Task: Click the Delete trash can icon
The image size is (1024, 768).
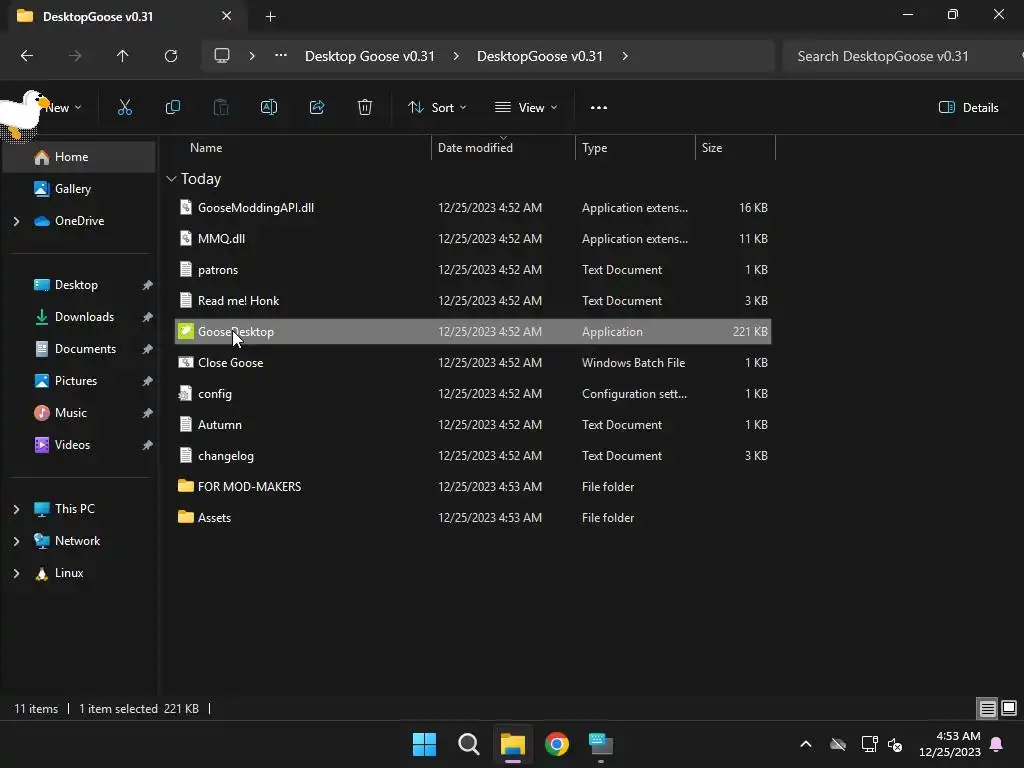Action: pyautogui.click(x=365, y=108)
